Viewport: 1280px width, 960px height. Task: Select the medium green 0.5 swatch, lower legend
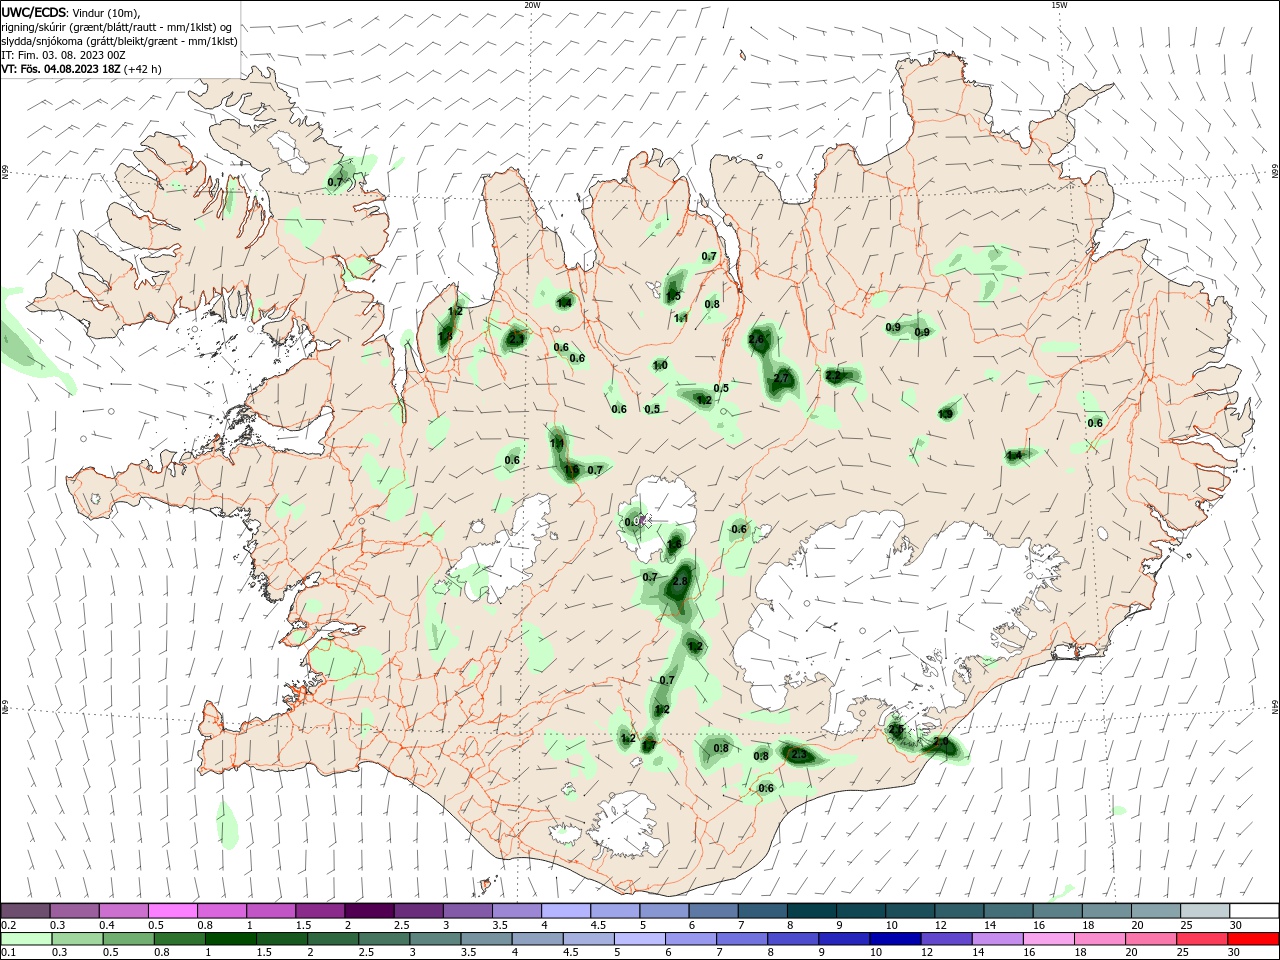(129, 939)
